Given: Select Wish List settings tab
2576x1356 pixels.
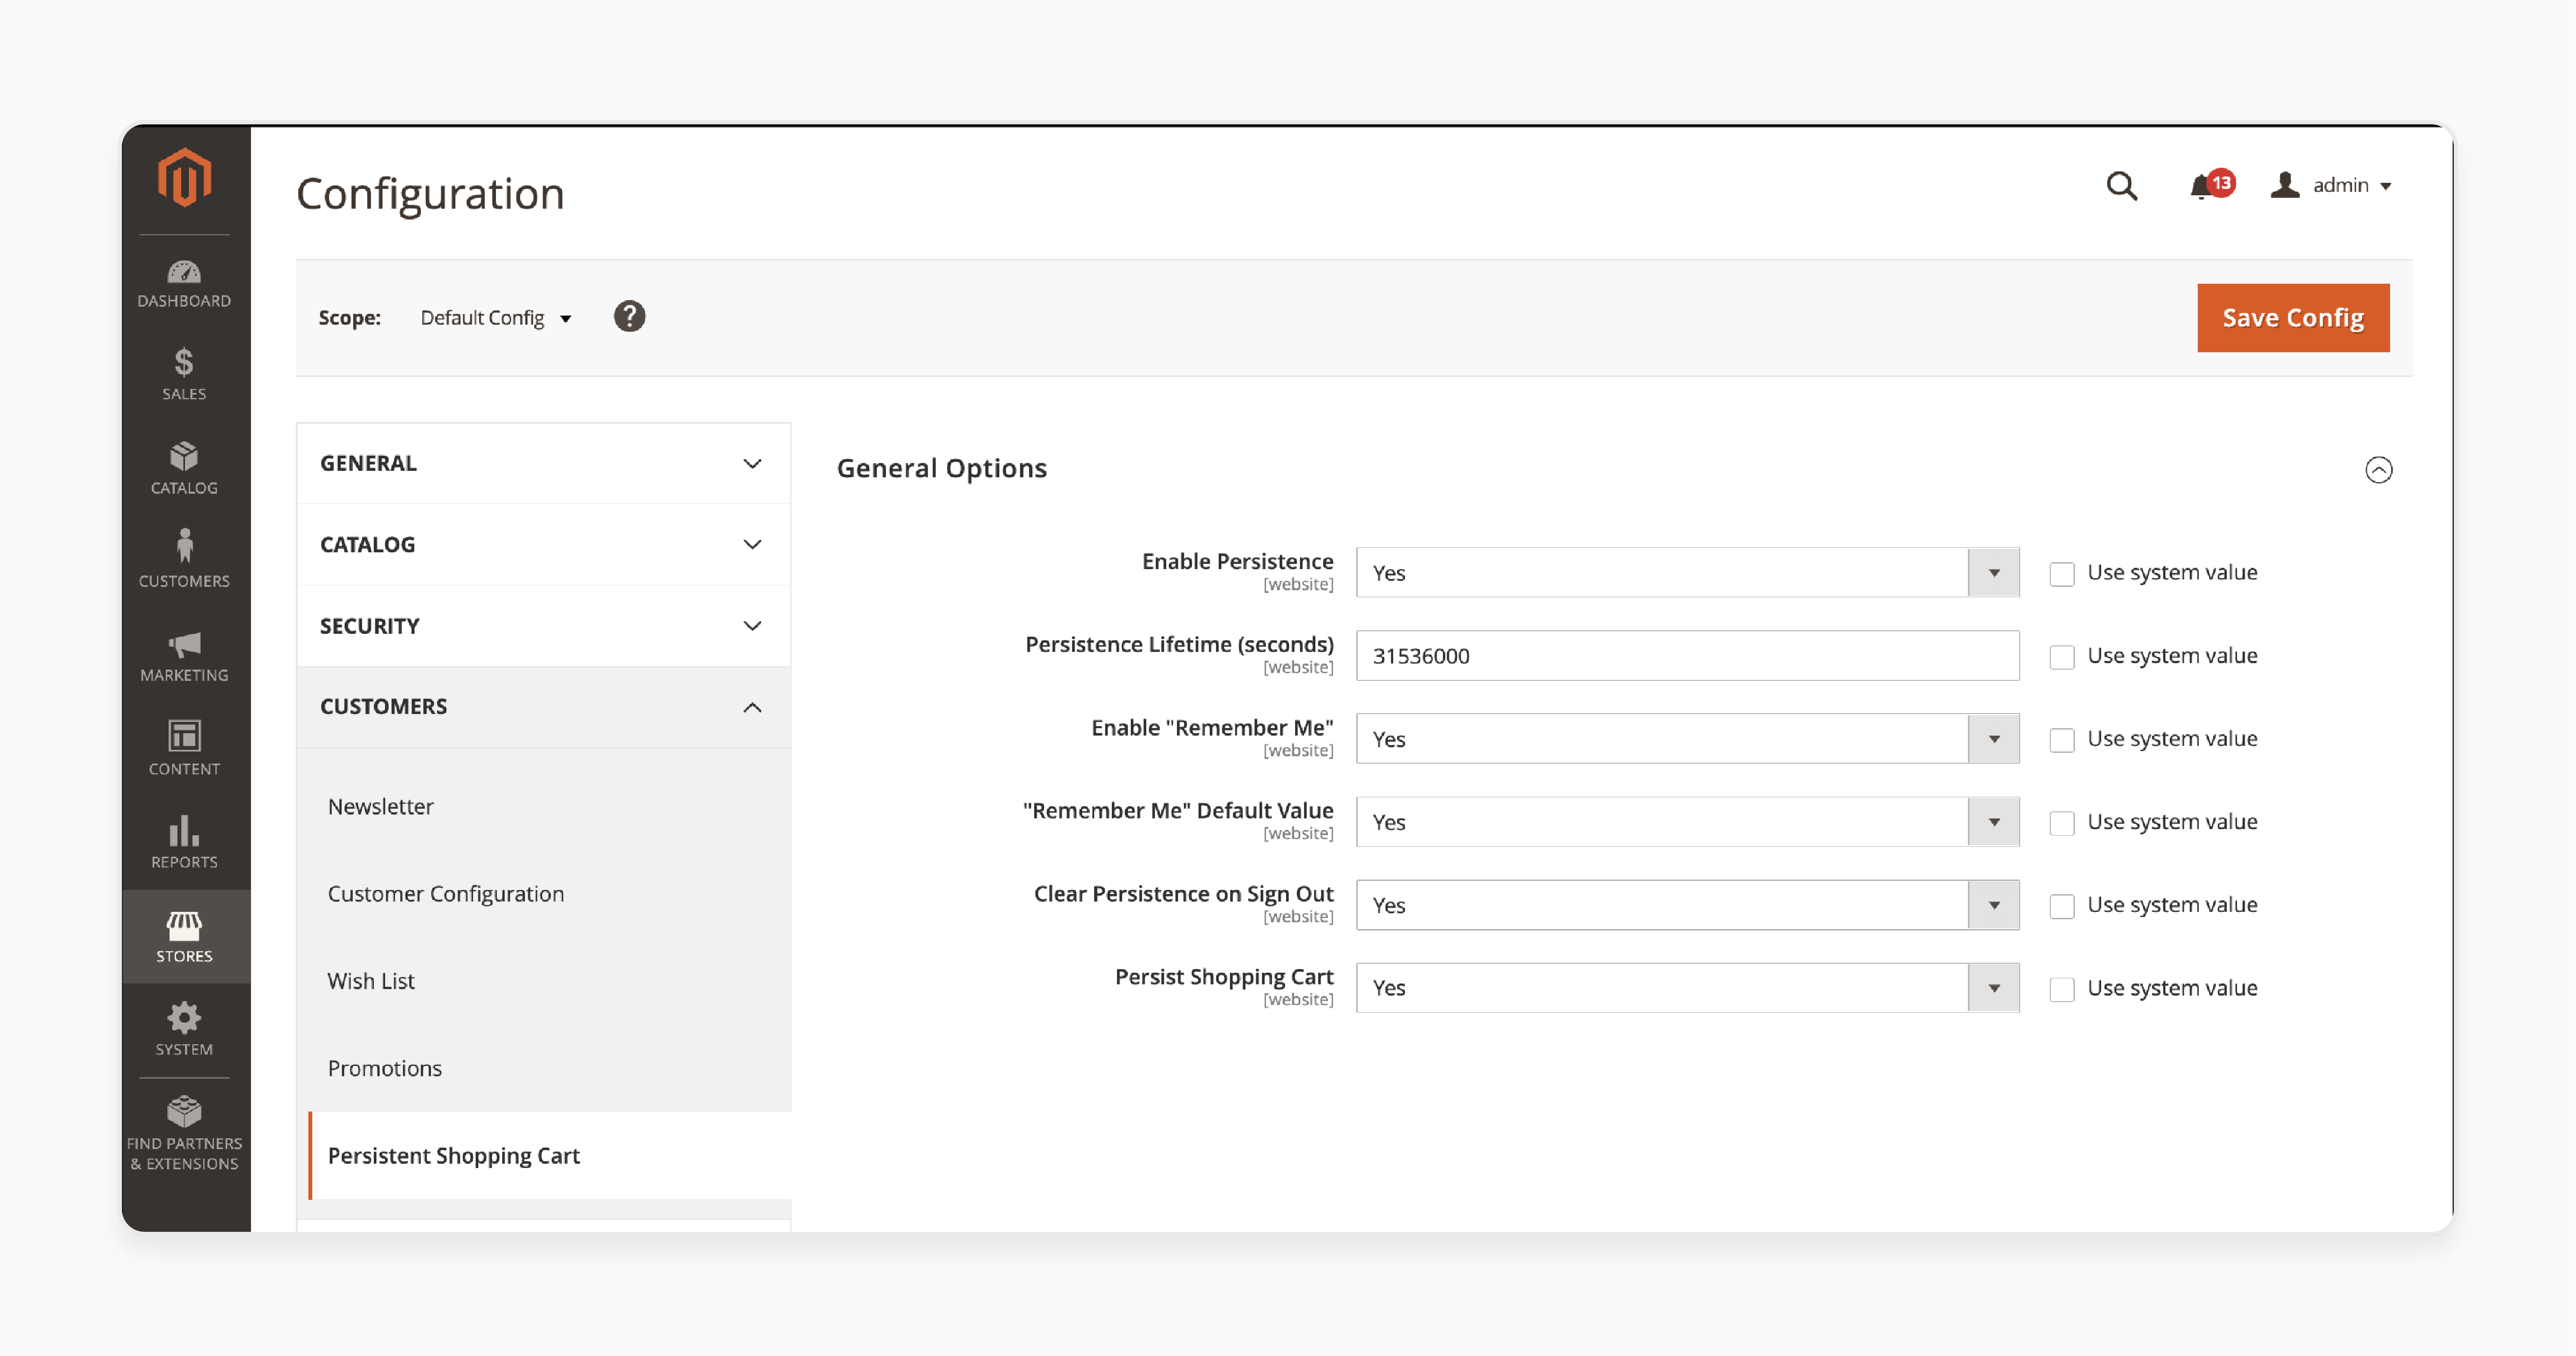Looking at the screenshot, I should pos(371,980).
